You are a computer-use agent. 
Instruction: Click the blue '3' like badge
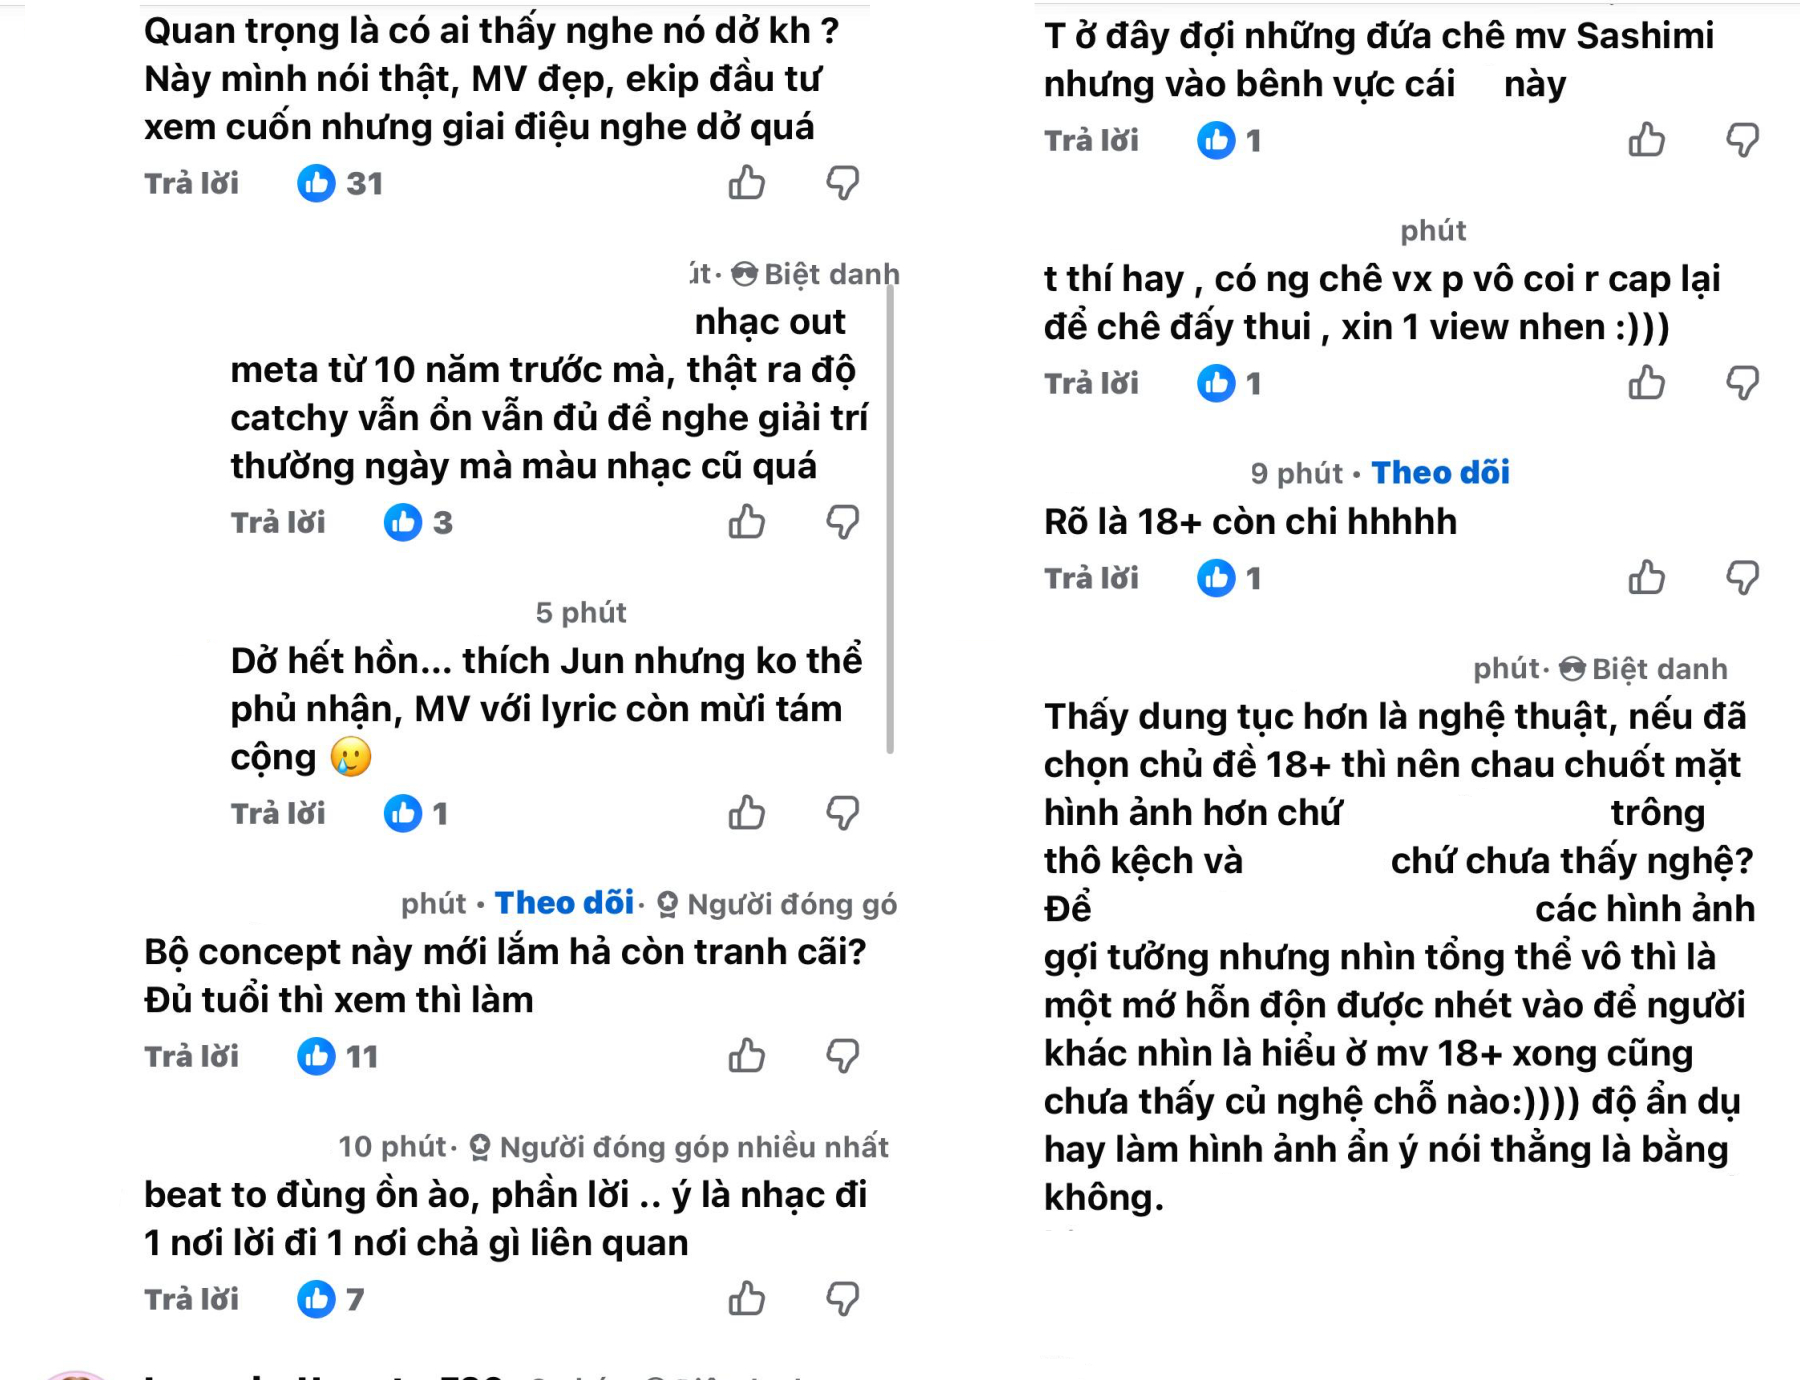pyautogui.click(x=415, y=521)
